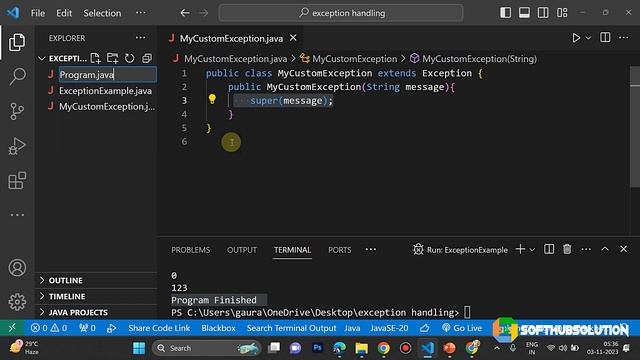Show more panel tabs ellipsis
The width and height of the screenshot is (640, 360).
point(371,249)
